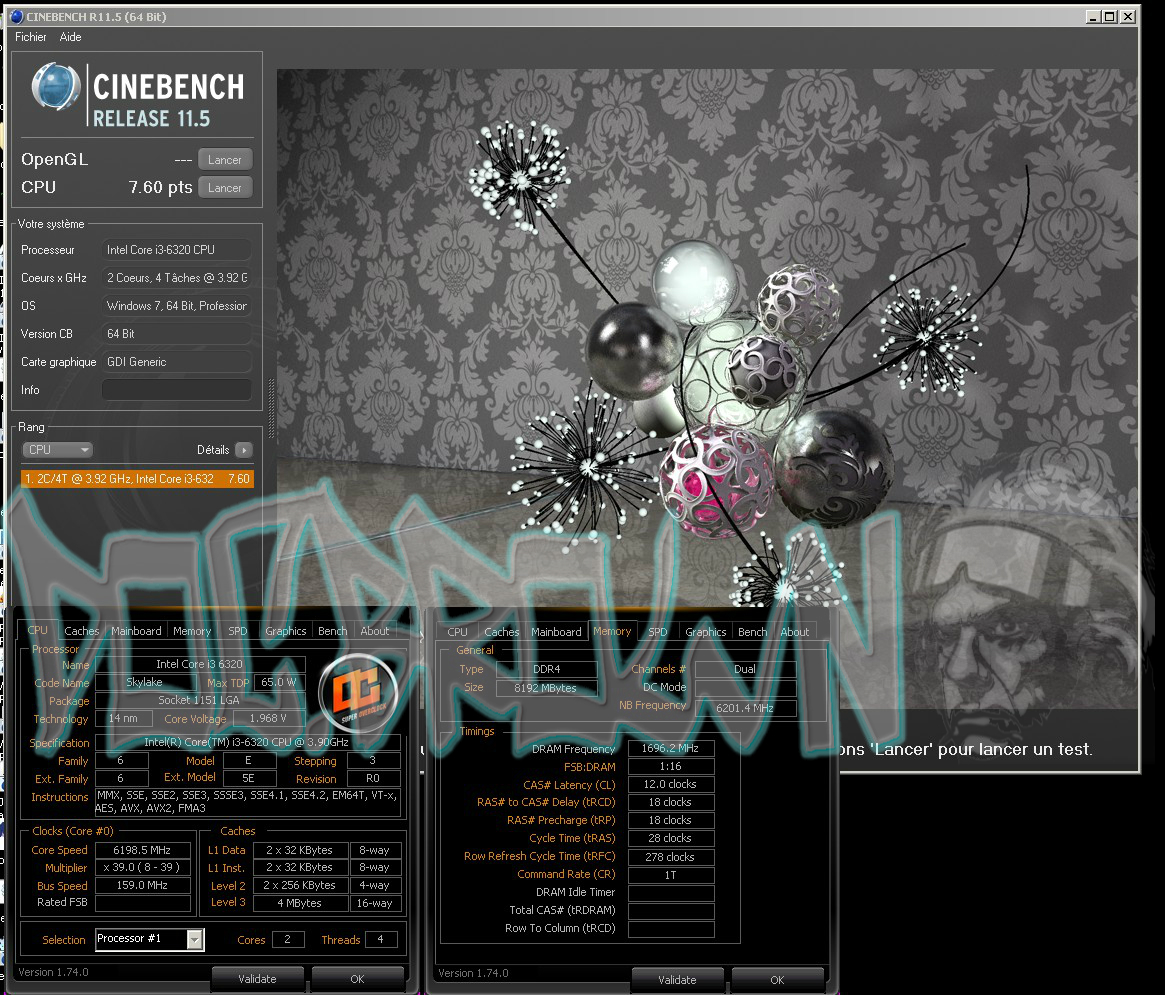Click the Cinebench title bar icon
The image size is (1165, 995).
(x=16, y=16)
